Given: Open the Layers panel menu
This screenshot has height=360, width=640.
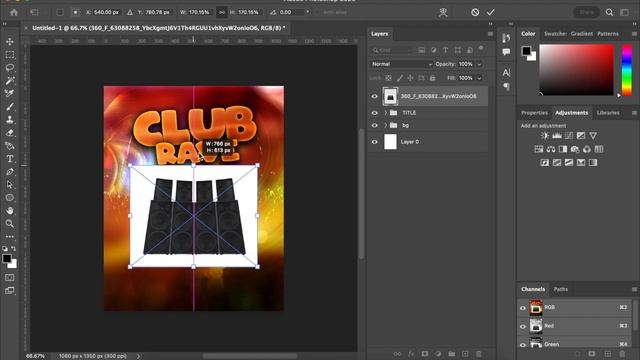Looking at the screenshot, I should pos(490,34).
